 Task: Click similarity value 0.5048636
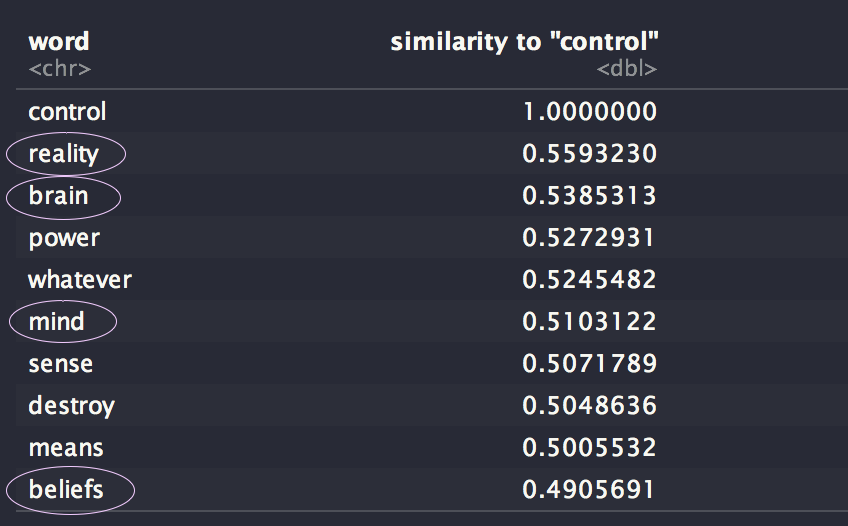(x=590, y=406)
